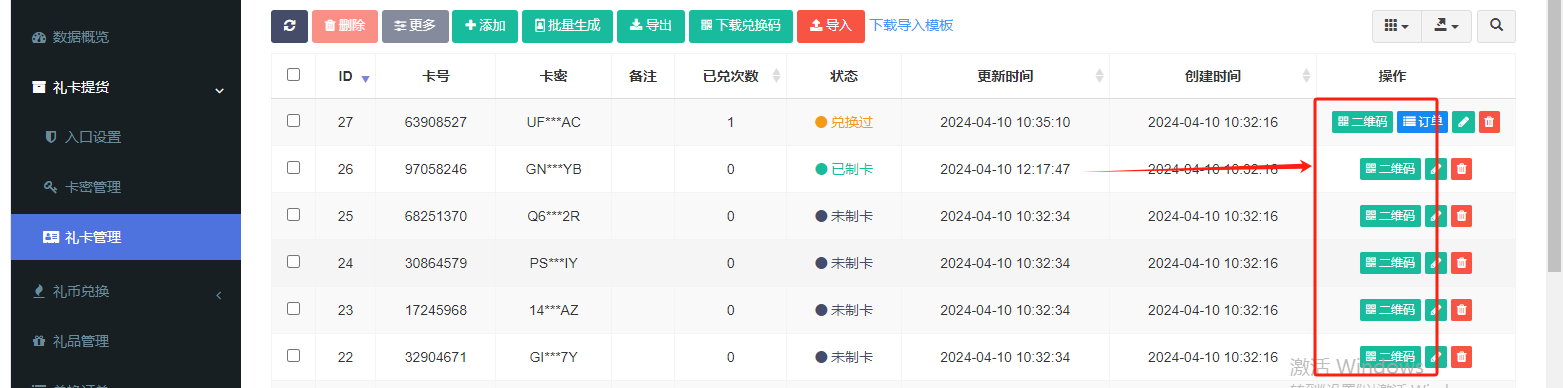This screenshot has width=1563, height=388.
Task: Click the delete trash icon for row ID 23
Action: [1461, 310]
